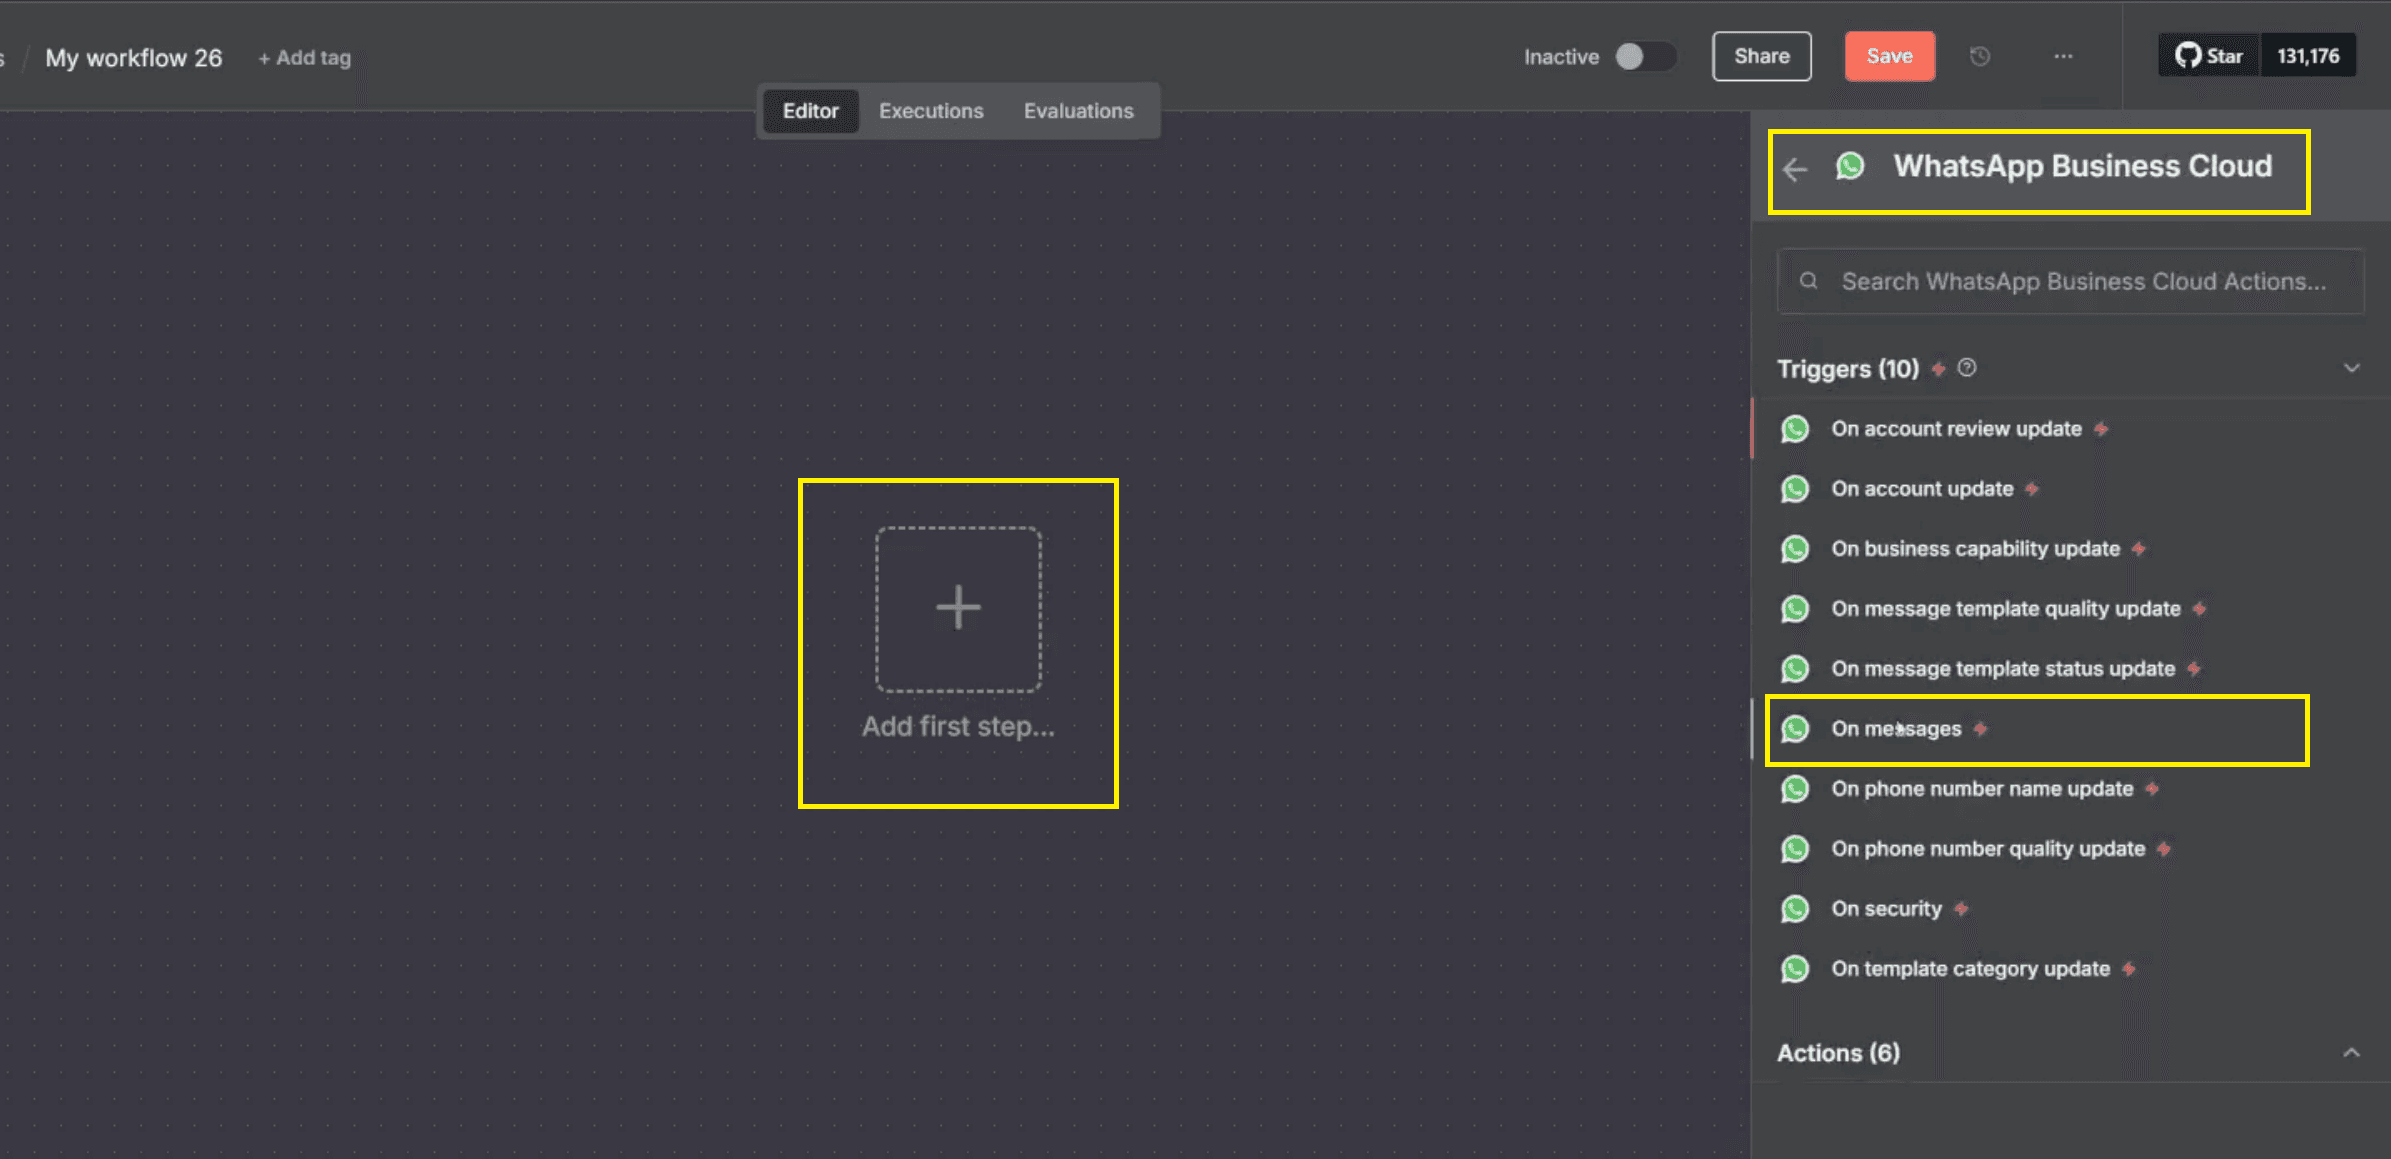Select the On account review update trigger
Viewport: 2391px width, 1159px height.
(2070, 429)
